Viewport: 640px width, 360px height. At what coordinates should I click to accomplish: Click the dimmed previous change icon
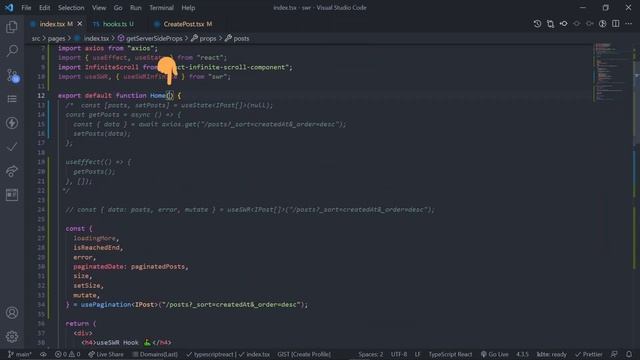(x=576, y=24)
